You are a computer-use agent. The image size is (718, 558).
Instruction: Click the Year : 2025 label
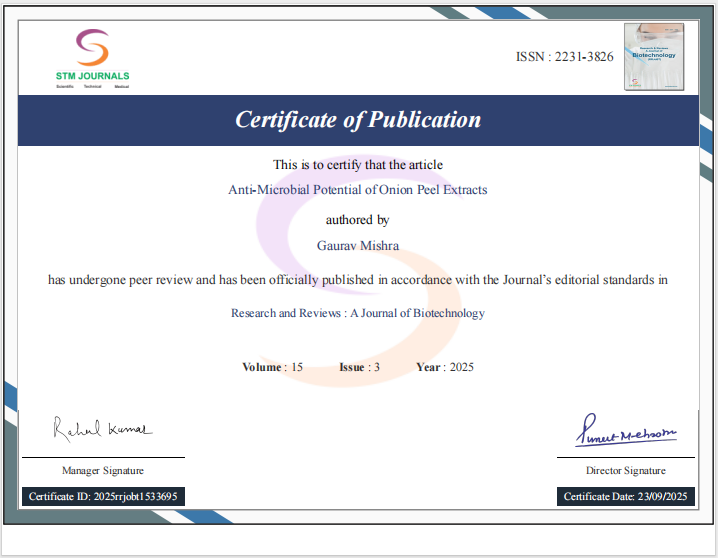(x=444, y=367)
